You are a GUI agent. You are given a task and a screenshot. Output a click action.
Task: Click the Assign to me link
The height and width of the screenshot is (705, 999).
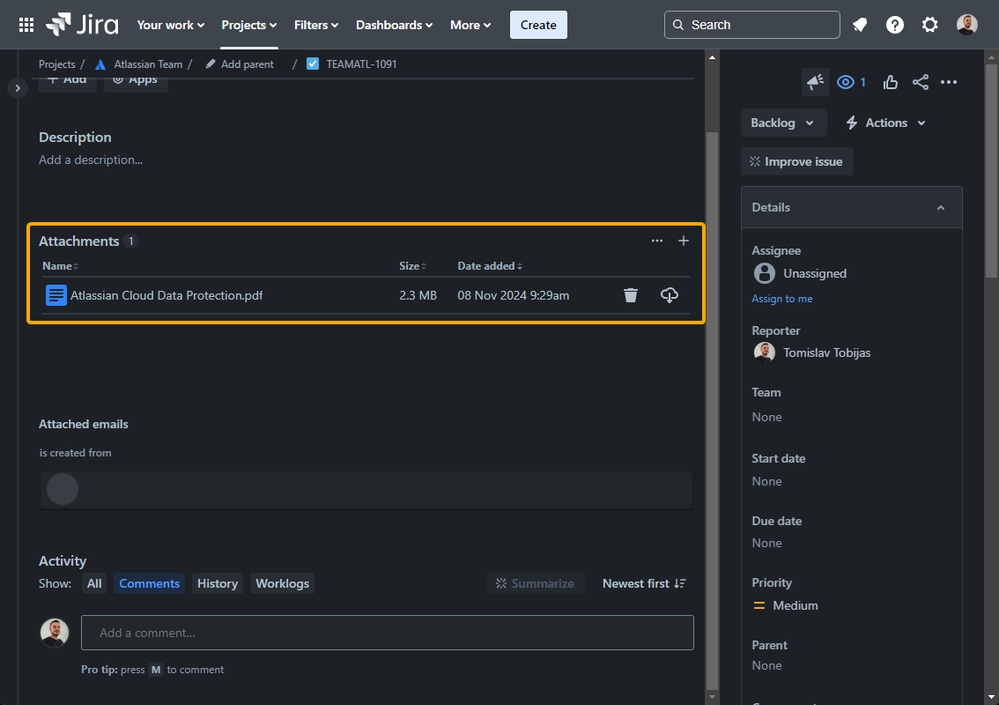(x=782, y=299)
